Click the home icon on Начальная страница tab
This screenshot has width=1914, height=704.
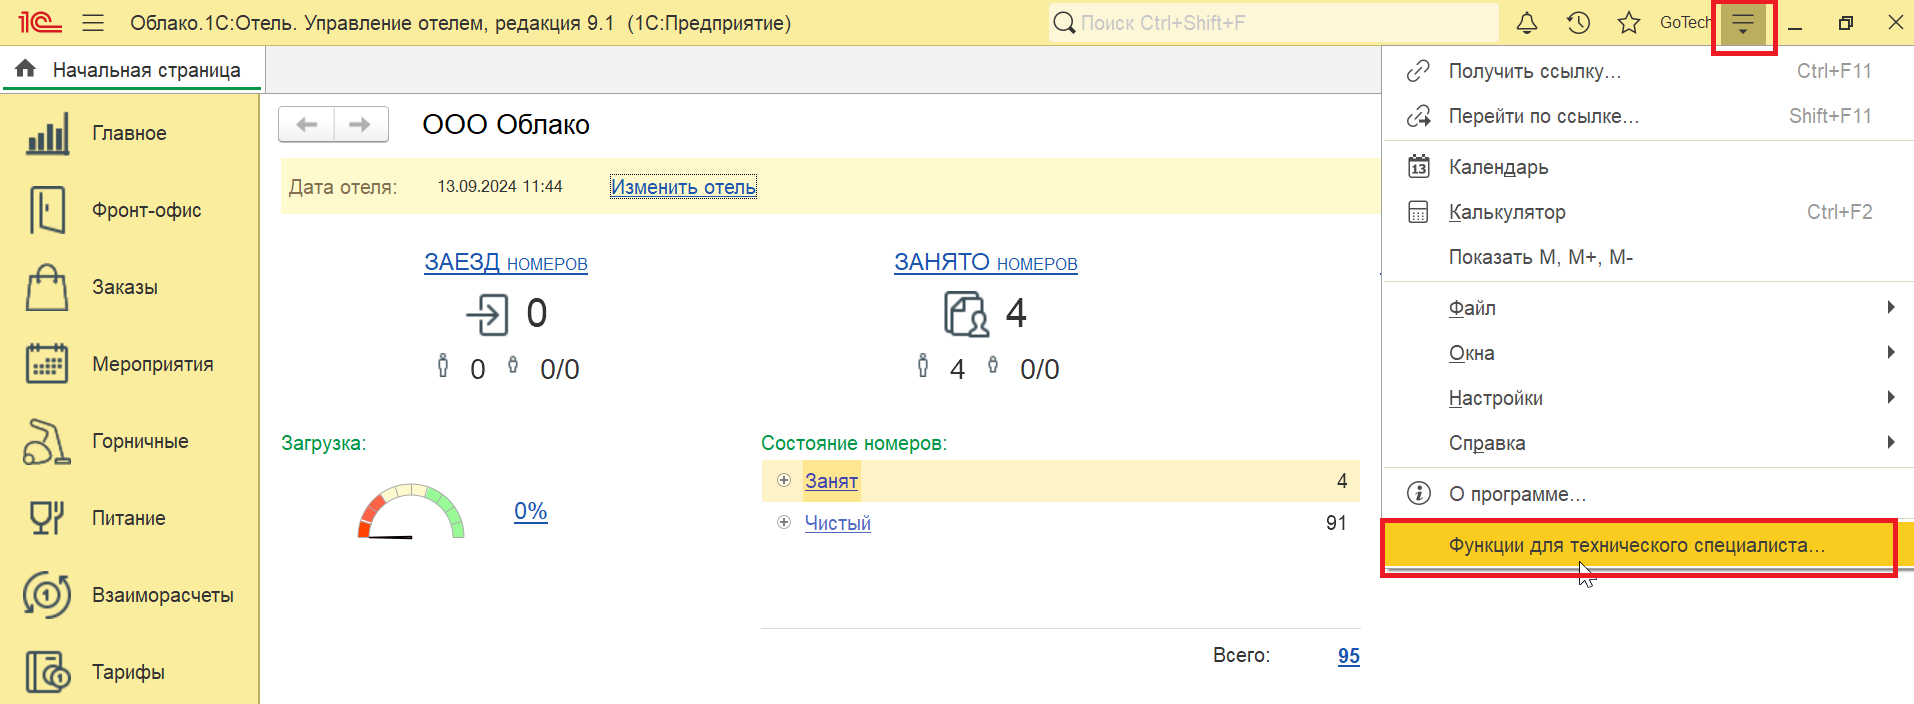(x=26, y=68)
